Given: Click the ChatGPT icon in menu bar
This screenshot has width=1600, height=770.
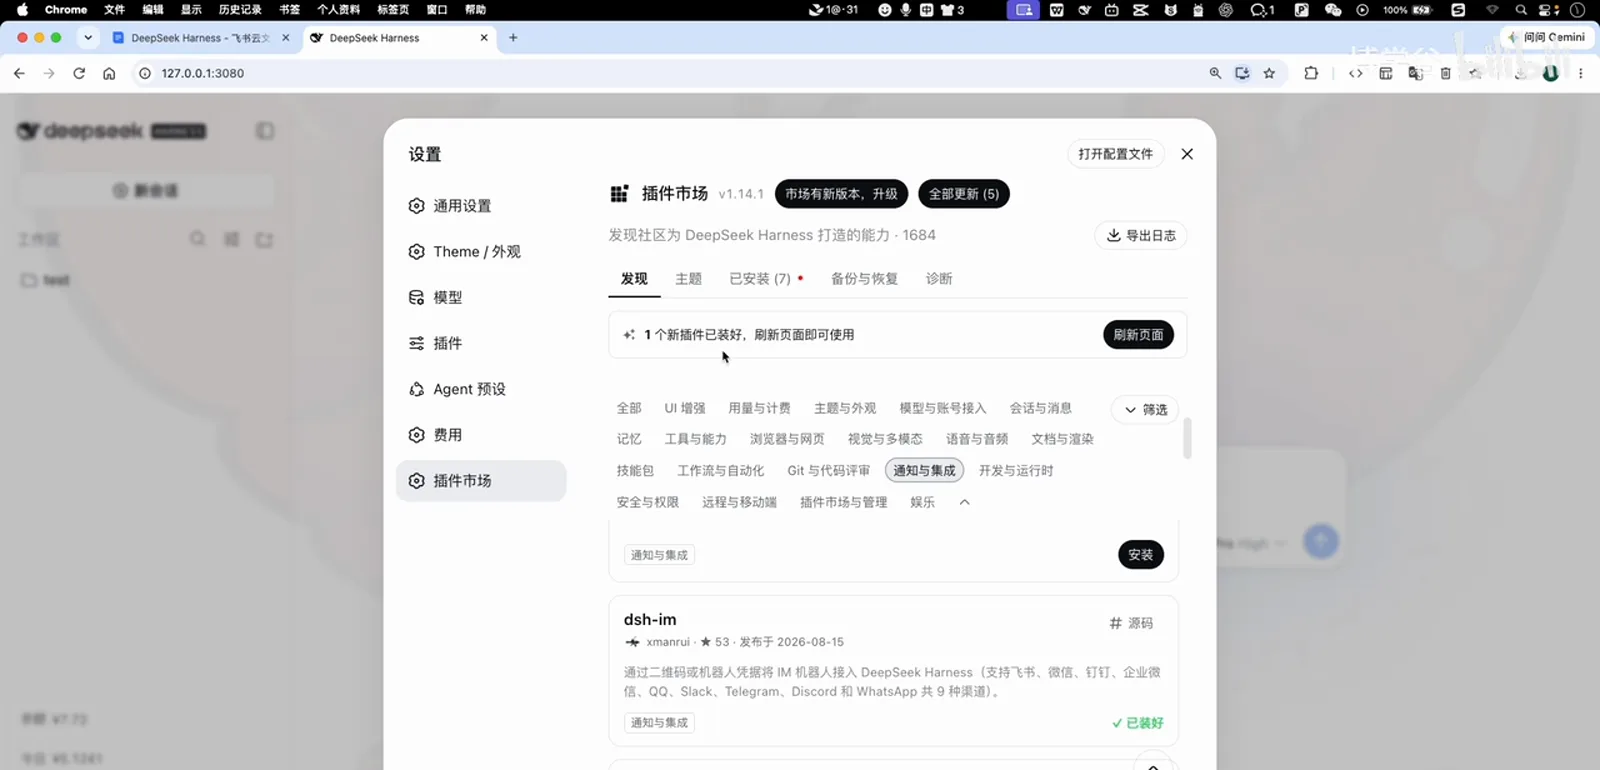Looking at the screenshot, I should pyautogui.click(x=1226, y=10).
